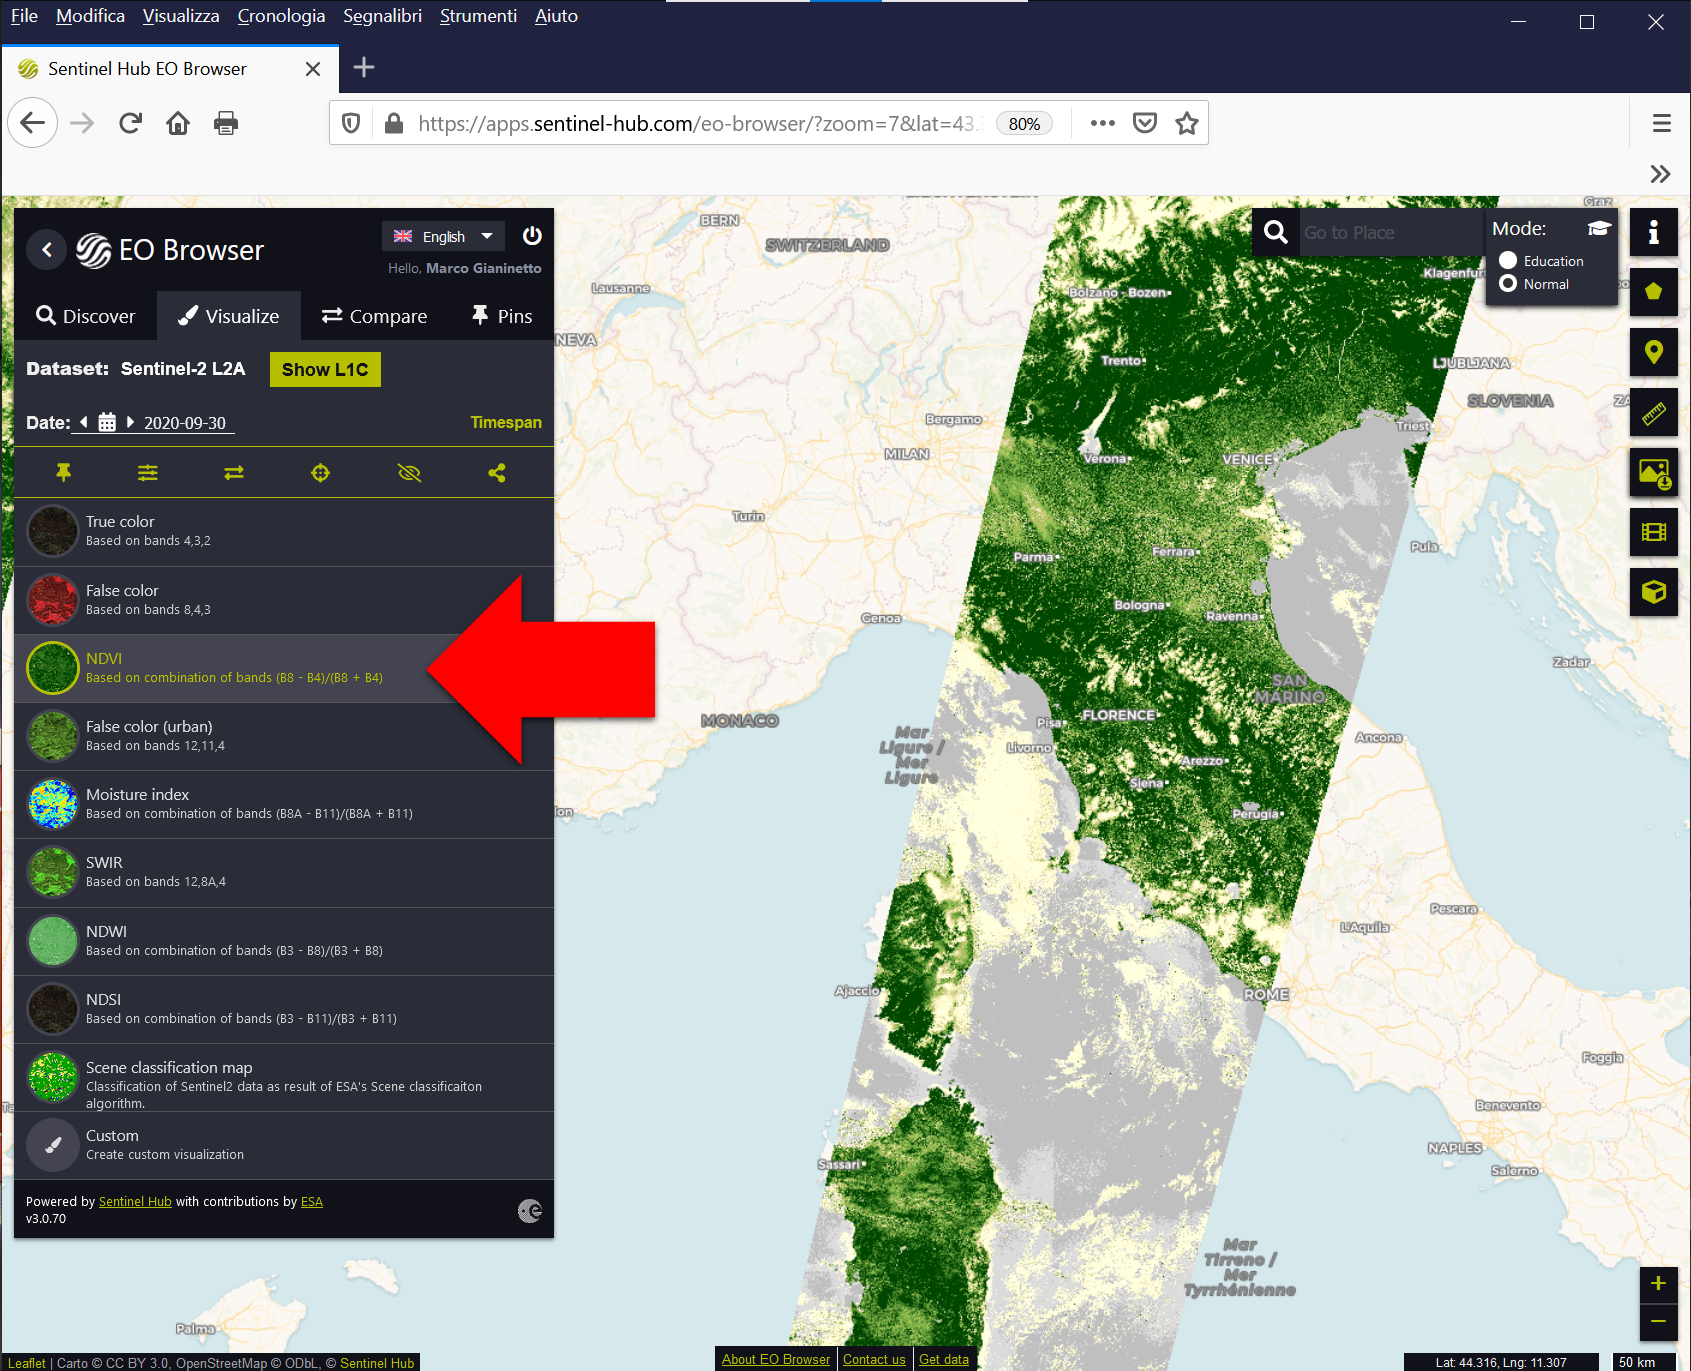
Task: Open the Sentinel Hub link
Action: (x=135, y=1202)
